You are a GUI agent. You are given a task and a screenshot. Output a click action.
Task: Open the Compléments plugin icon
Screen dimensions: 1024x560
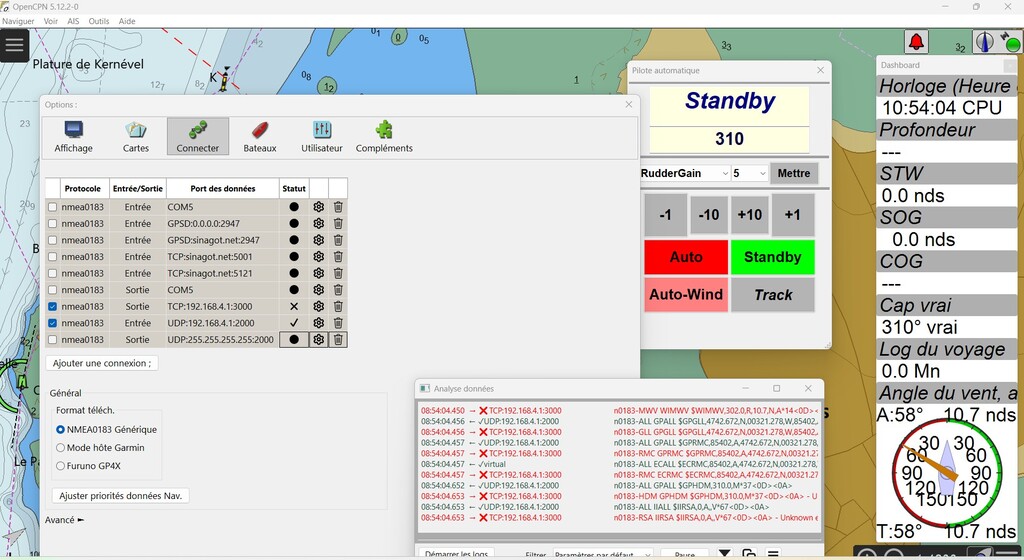pos(384,136)
